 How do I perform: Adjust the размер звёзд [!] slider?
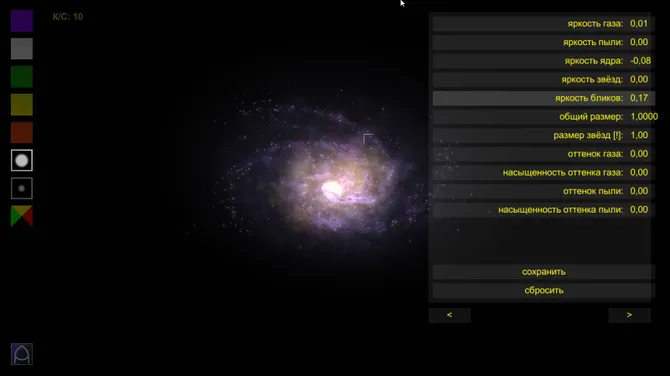pyautogui.click(x=544, y=135)
